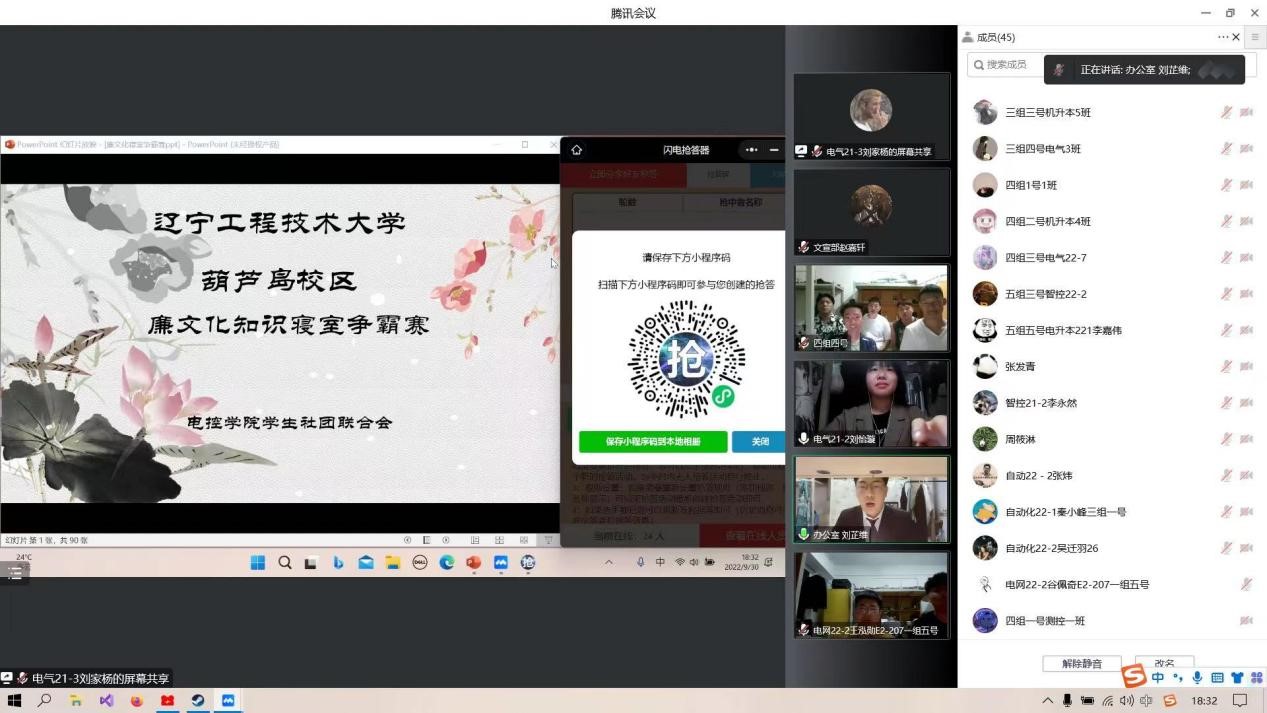The height and width of the screenshot is (713, 1267).
Task: Toggle the camera icon for 张发青
Action: (1246, 367)
